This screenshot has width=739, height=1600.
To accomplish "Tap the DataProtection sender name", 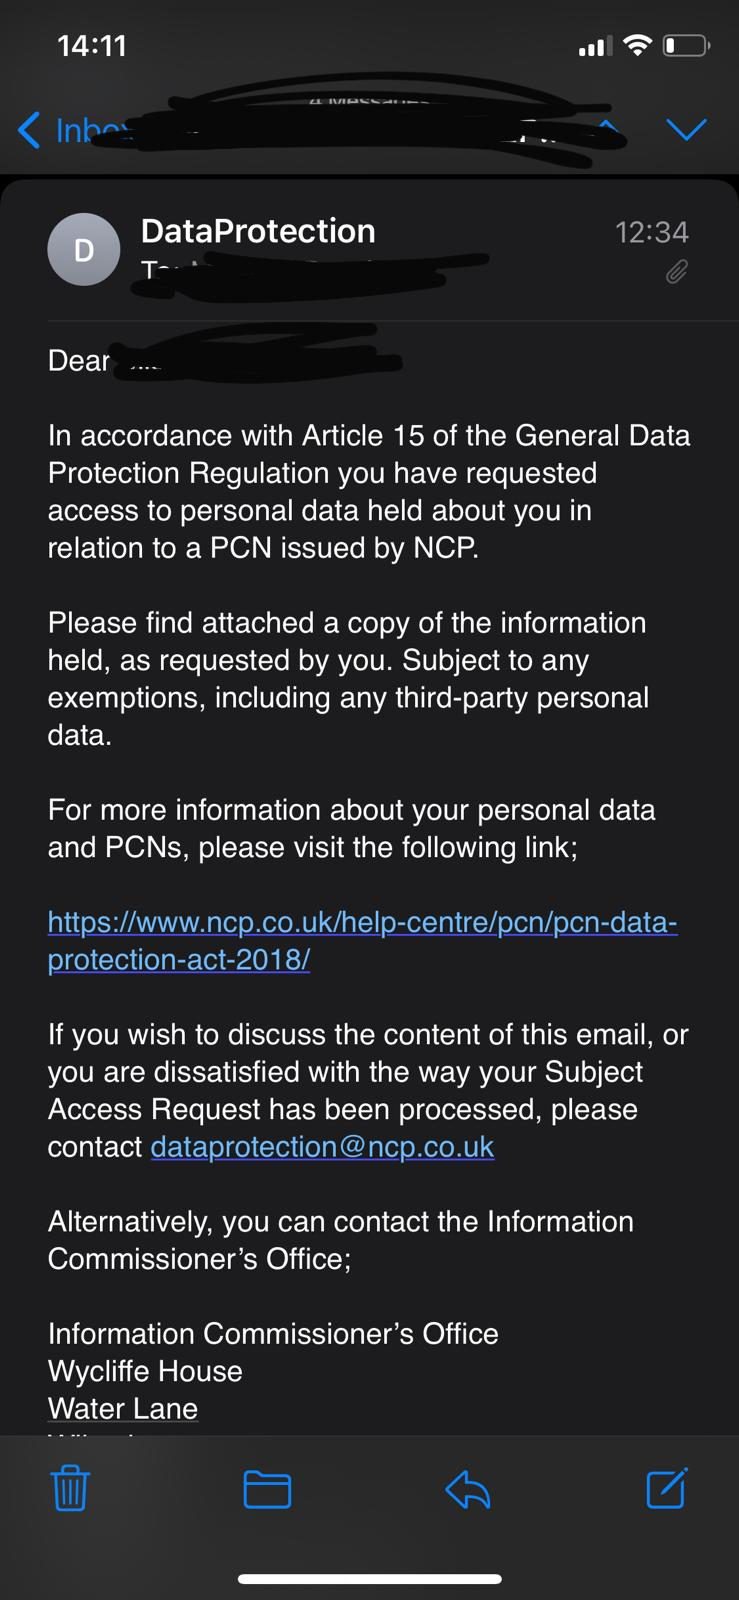I will 258,231.
